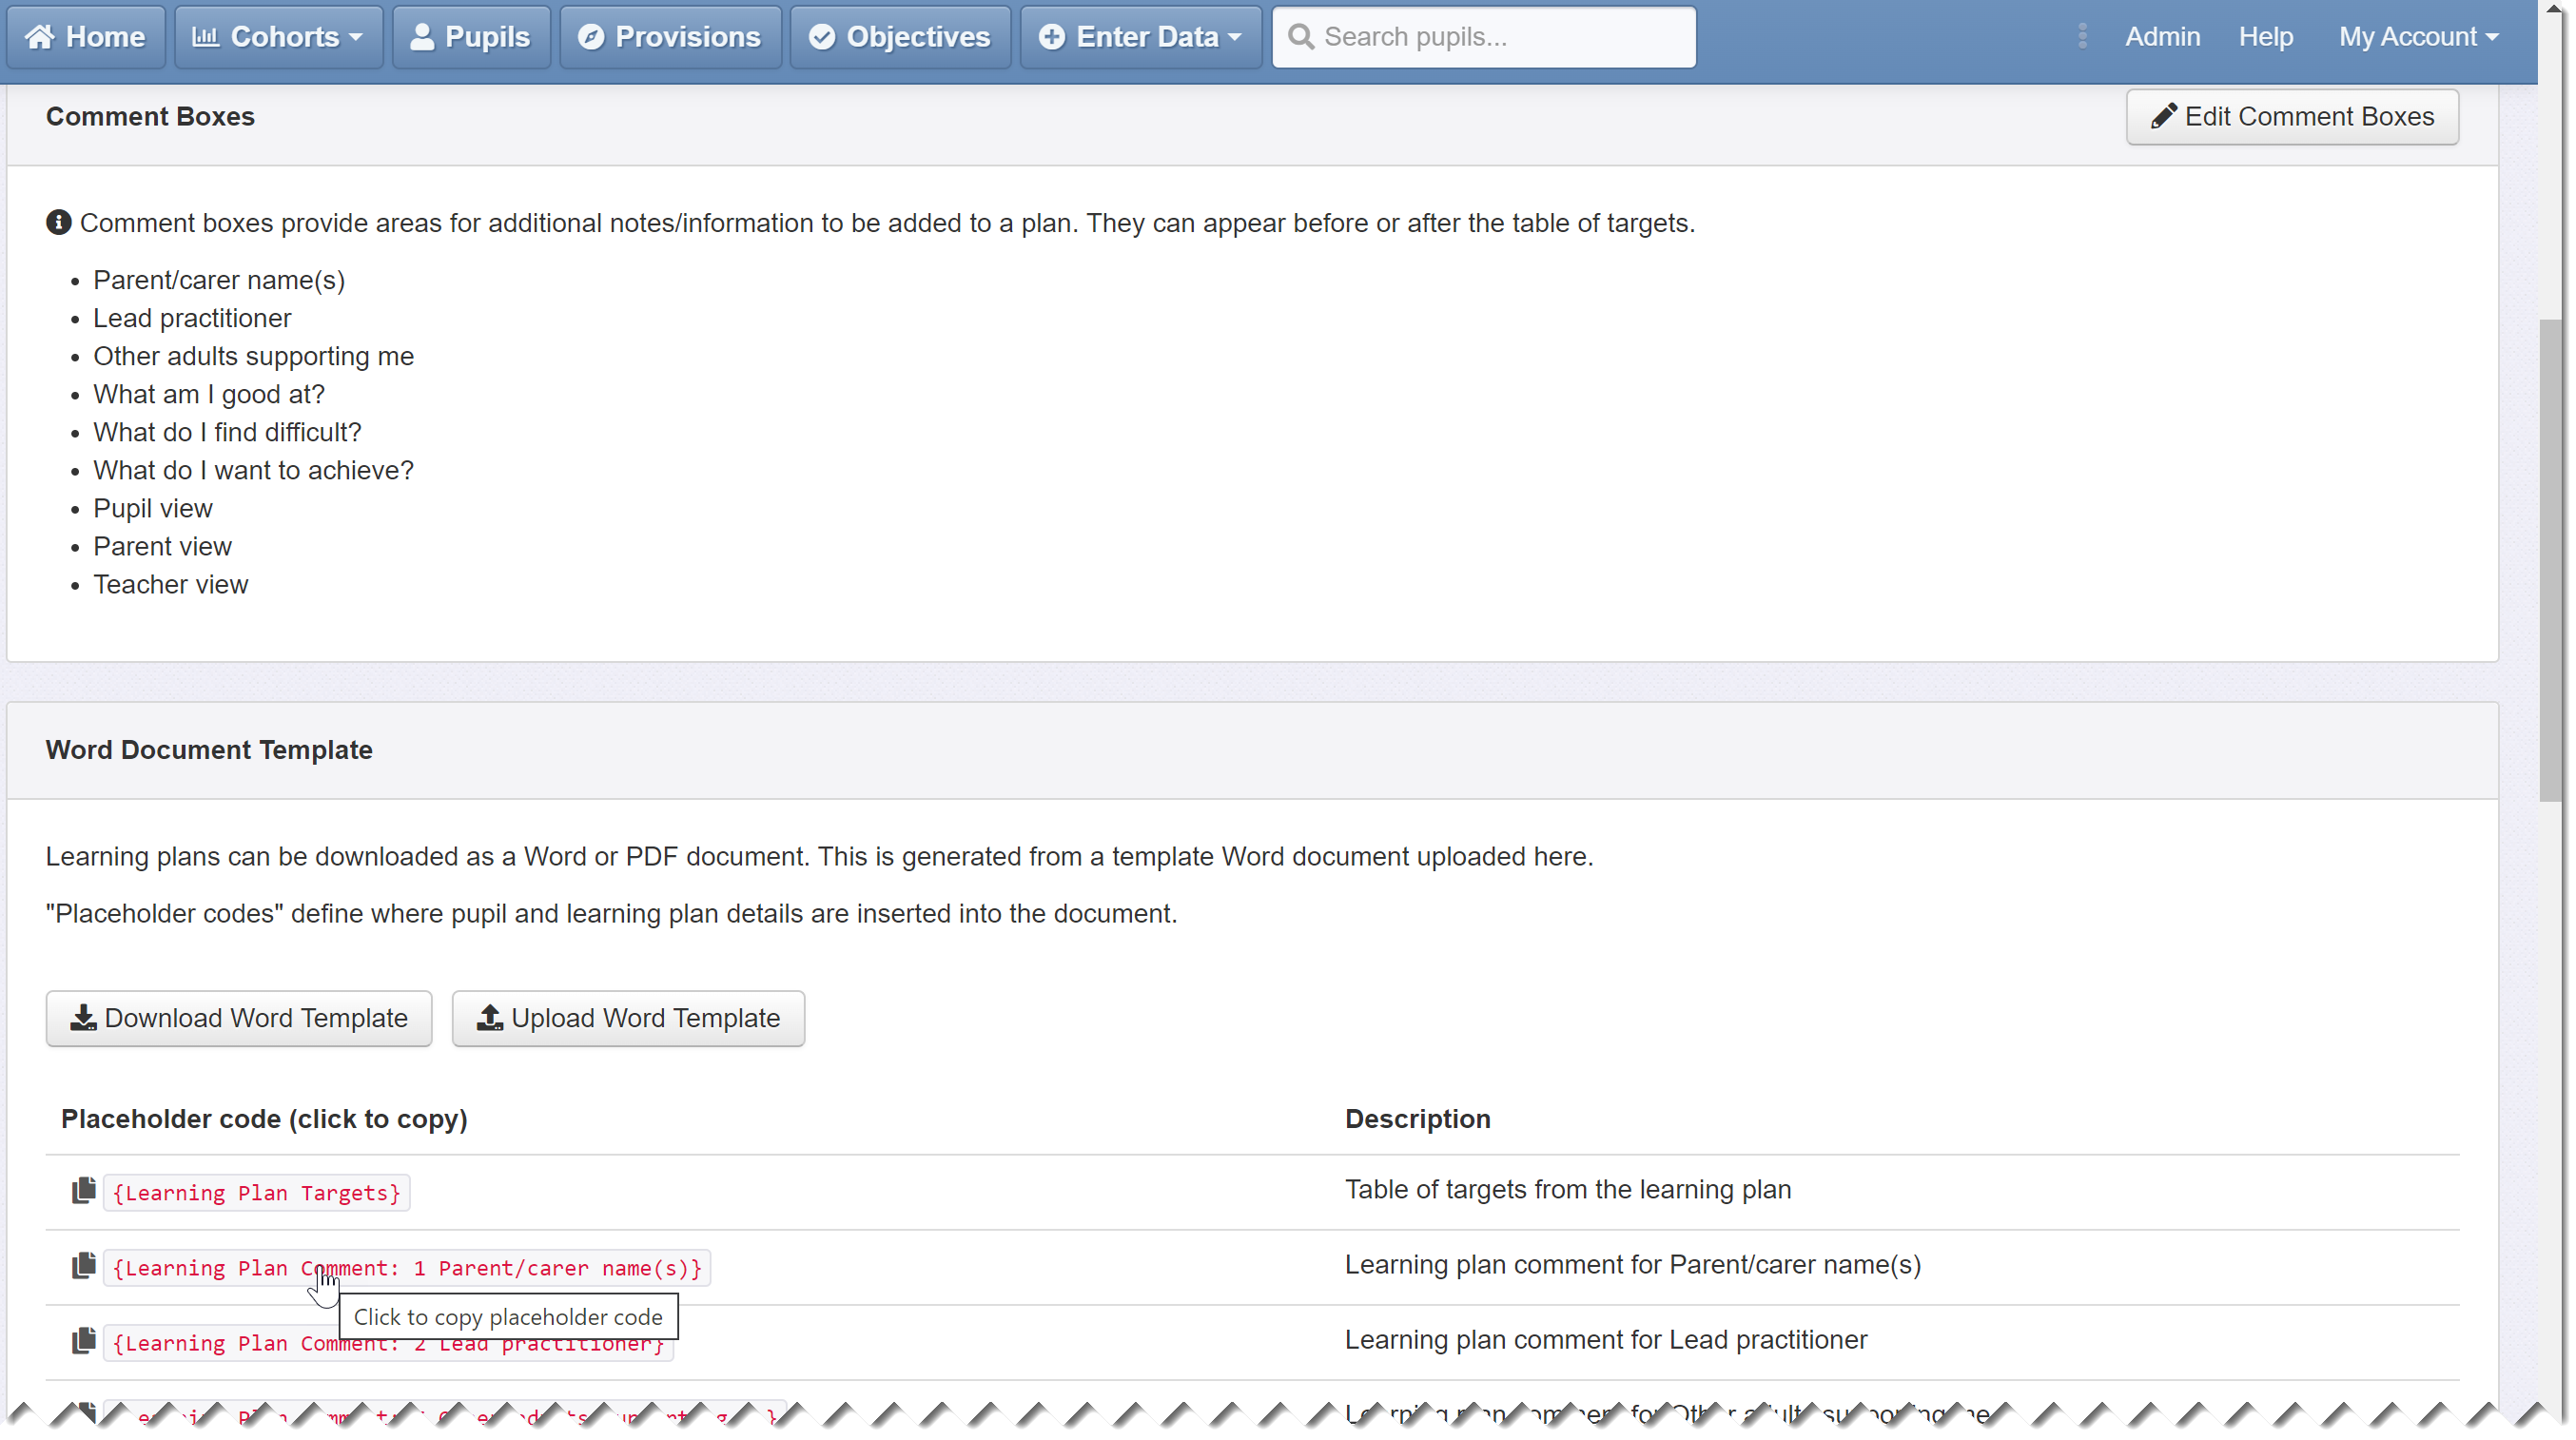2576x1440 pixels.
Task: Expand the Cohorts dropdown menu
Action: (278, 37)
